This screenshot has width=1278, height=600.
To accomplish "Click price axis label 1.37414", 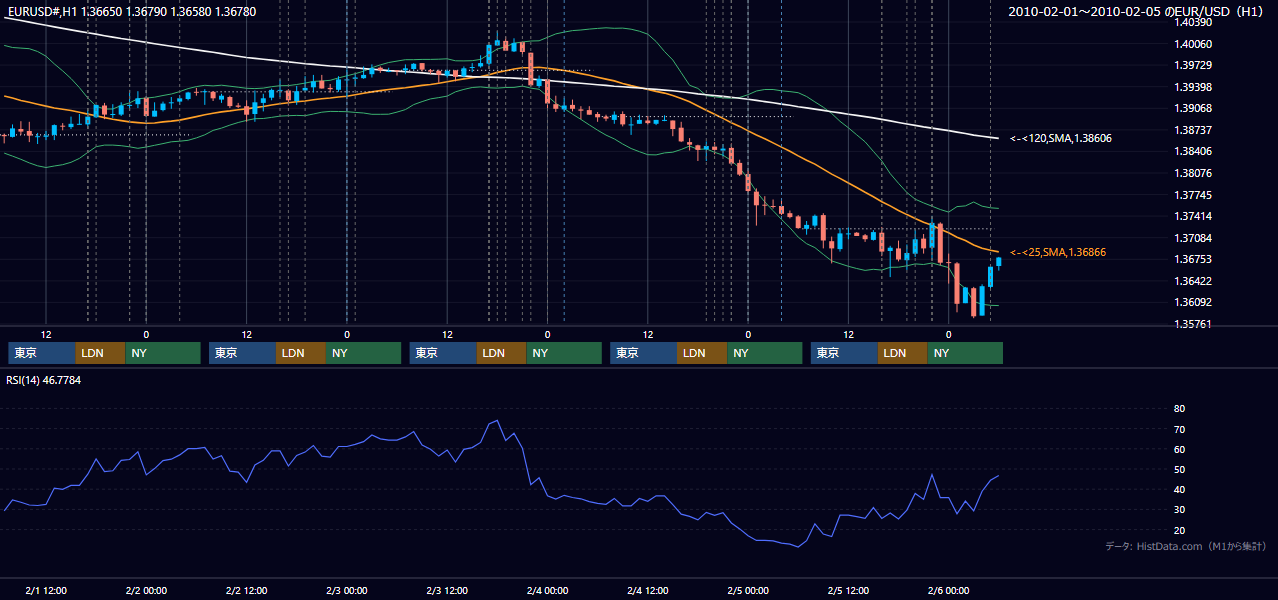I will (x=1192, y=216).
